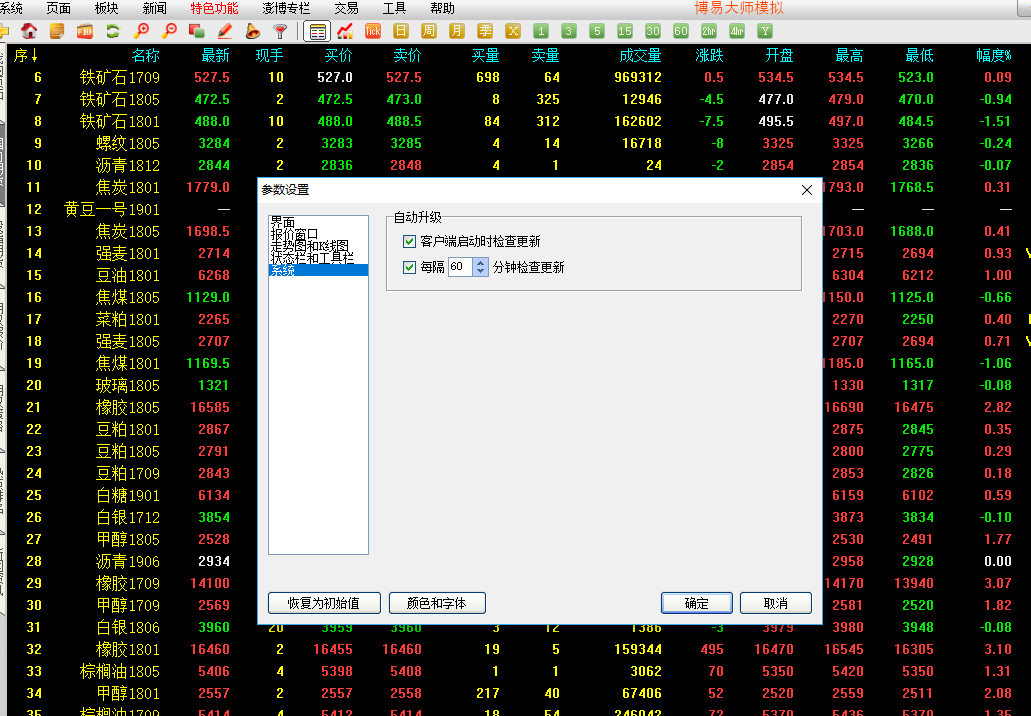1031x716 pixels.
Task: Uncheck 客户端启动时检查更新
Action: (x=409, y=242)
